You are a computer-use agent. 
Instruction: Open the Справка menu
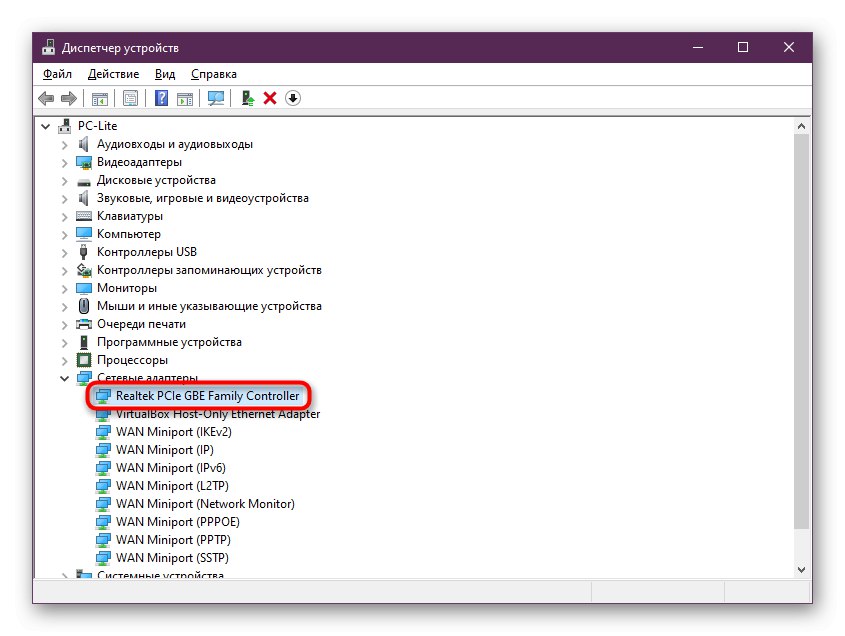[x=213, y=74]
